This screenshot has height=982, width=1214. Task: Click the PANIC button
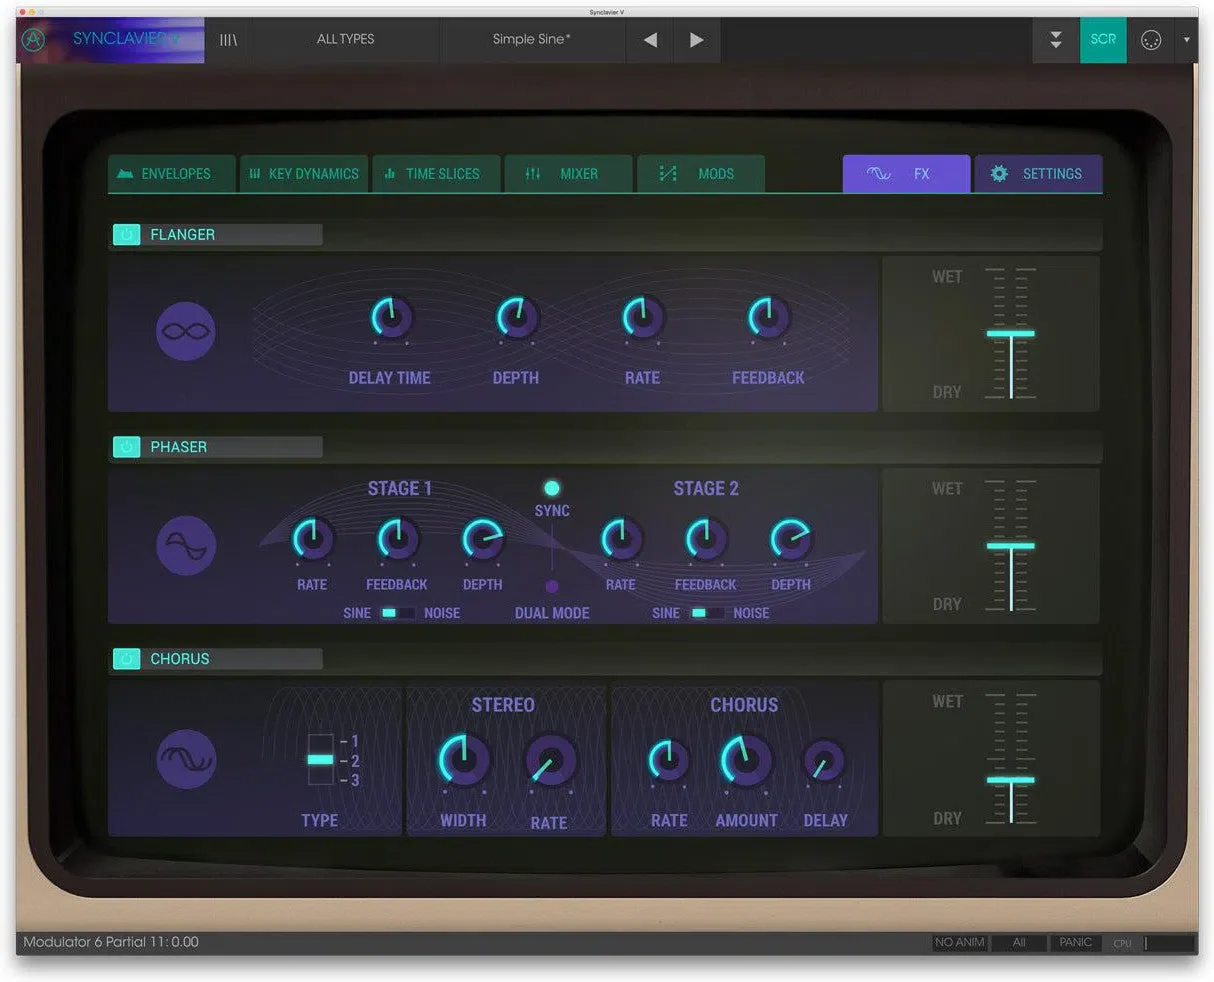1075,942
